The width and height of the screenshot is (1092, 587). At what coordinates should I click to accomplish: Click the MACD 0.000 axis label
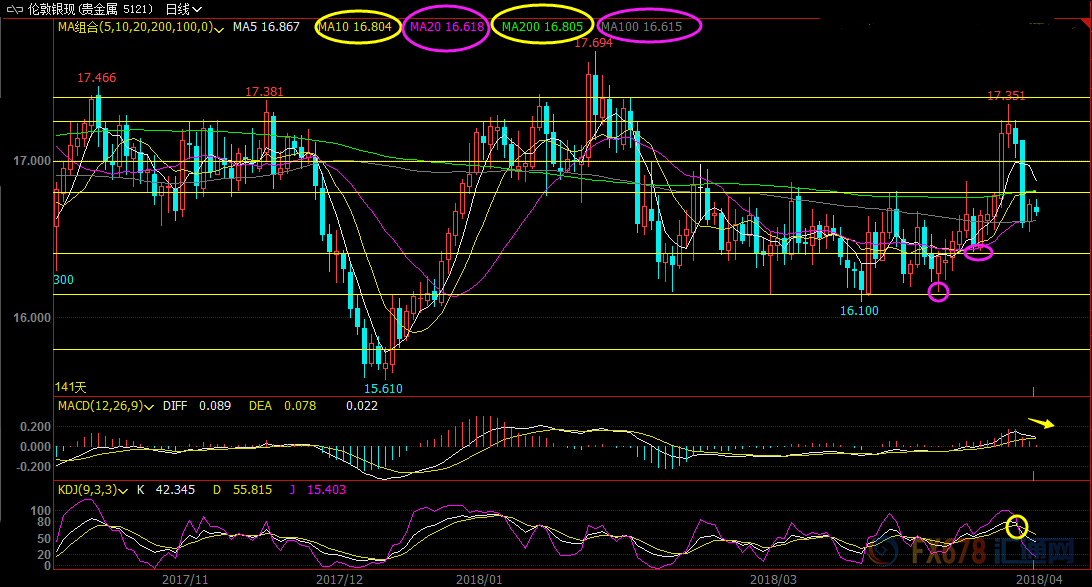point(36,447)
